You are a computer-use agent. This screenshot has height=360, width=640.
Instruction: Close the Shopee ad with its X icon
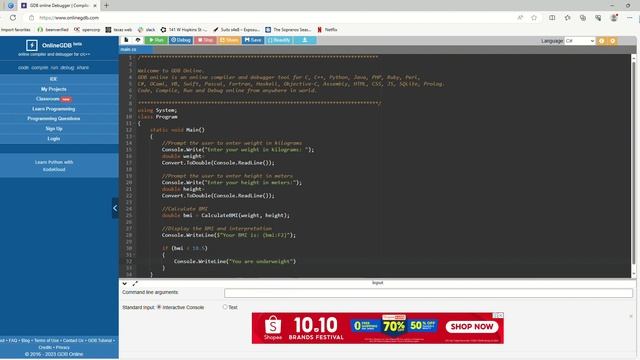point(501,316)
